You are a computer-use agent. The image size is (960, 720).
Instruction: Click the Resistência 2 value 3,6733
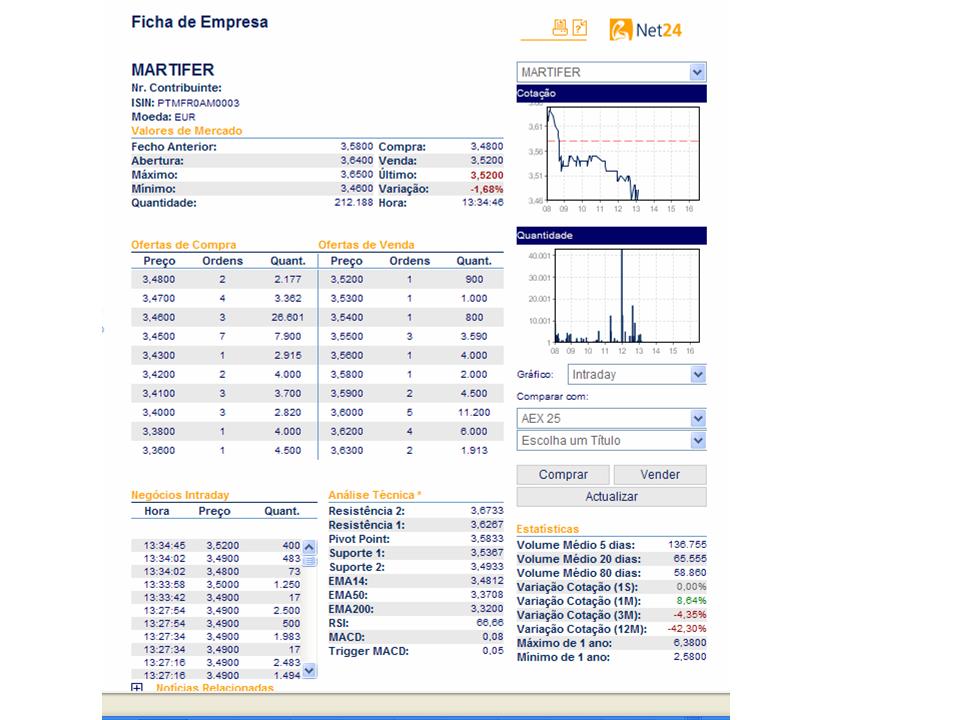point(487,511)
